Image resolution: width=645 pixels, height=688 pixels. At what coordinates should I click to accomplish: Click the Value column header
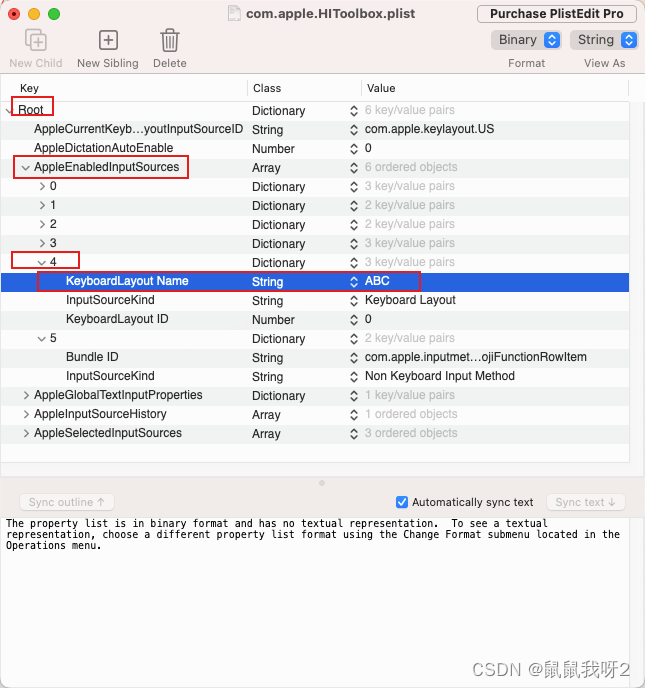[x=381, y=88]
